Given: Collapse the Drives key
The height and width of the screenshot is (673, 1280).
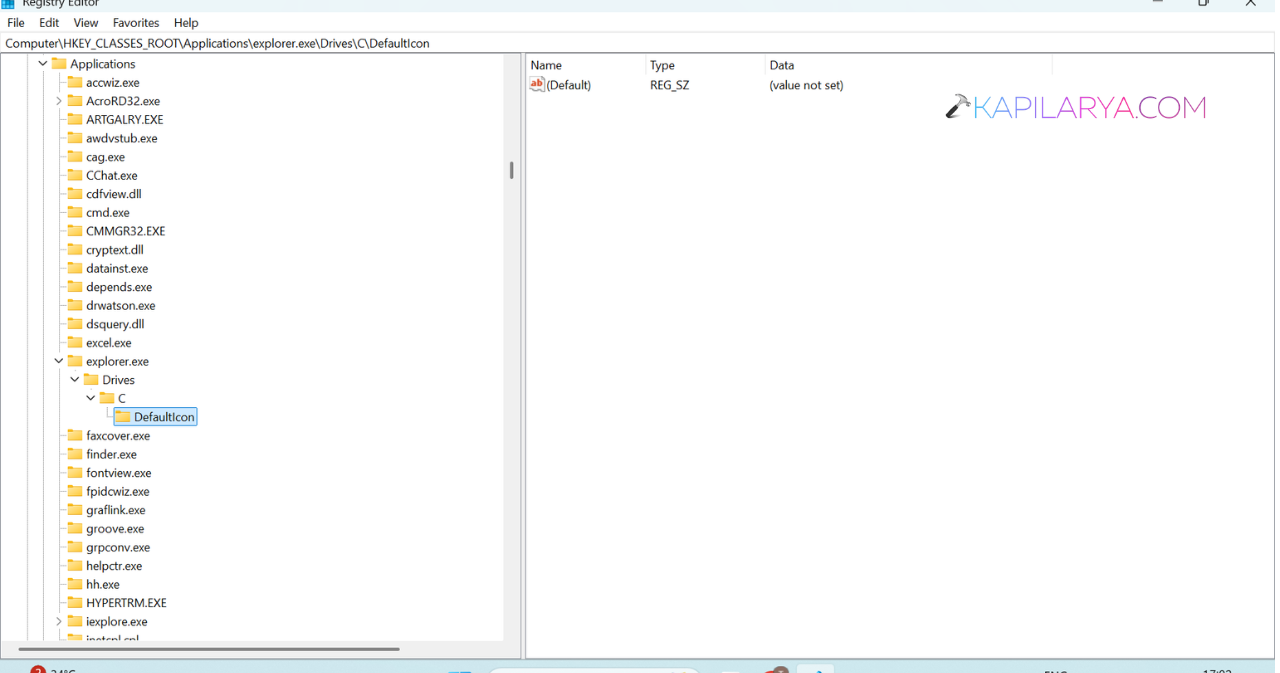Looking at the screenshot, I should coord(75,380).
